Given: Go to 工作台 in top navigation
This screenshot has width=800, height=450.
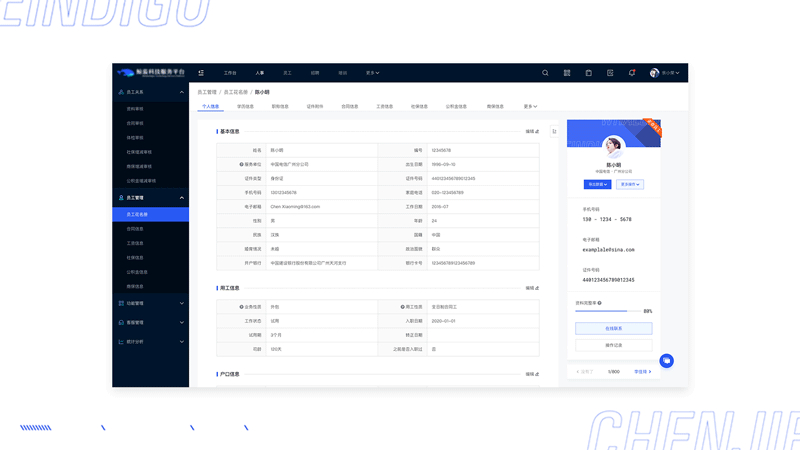Looking at the screenshot, I should point(230,73).
